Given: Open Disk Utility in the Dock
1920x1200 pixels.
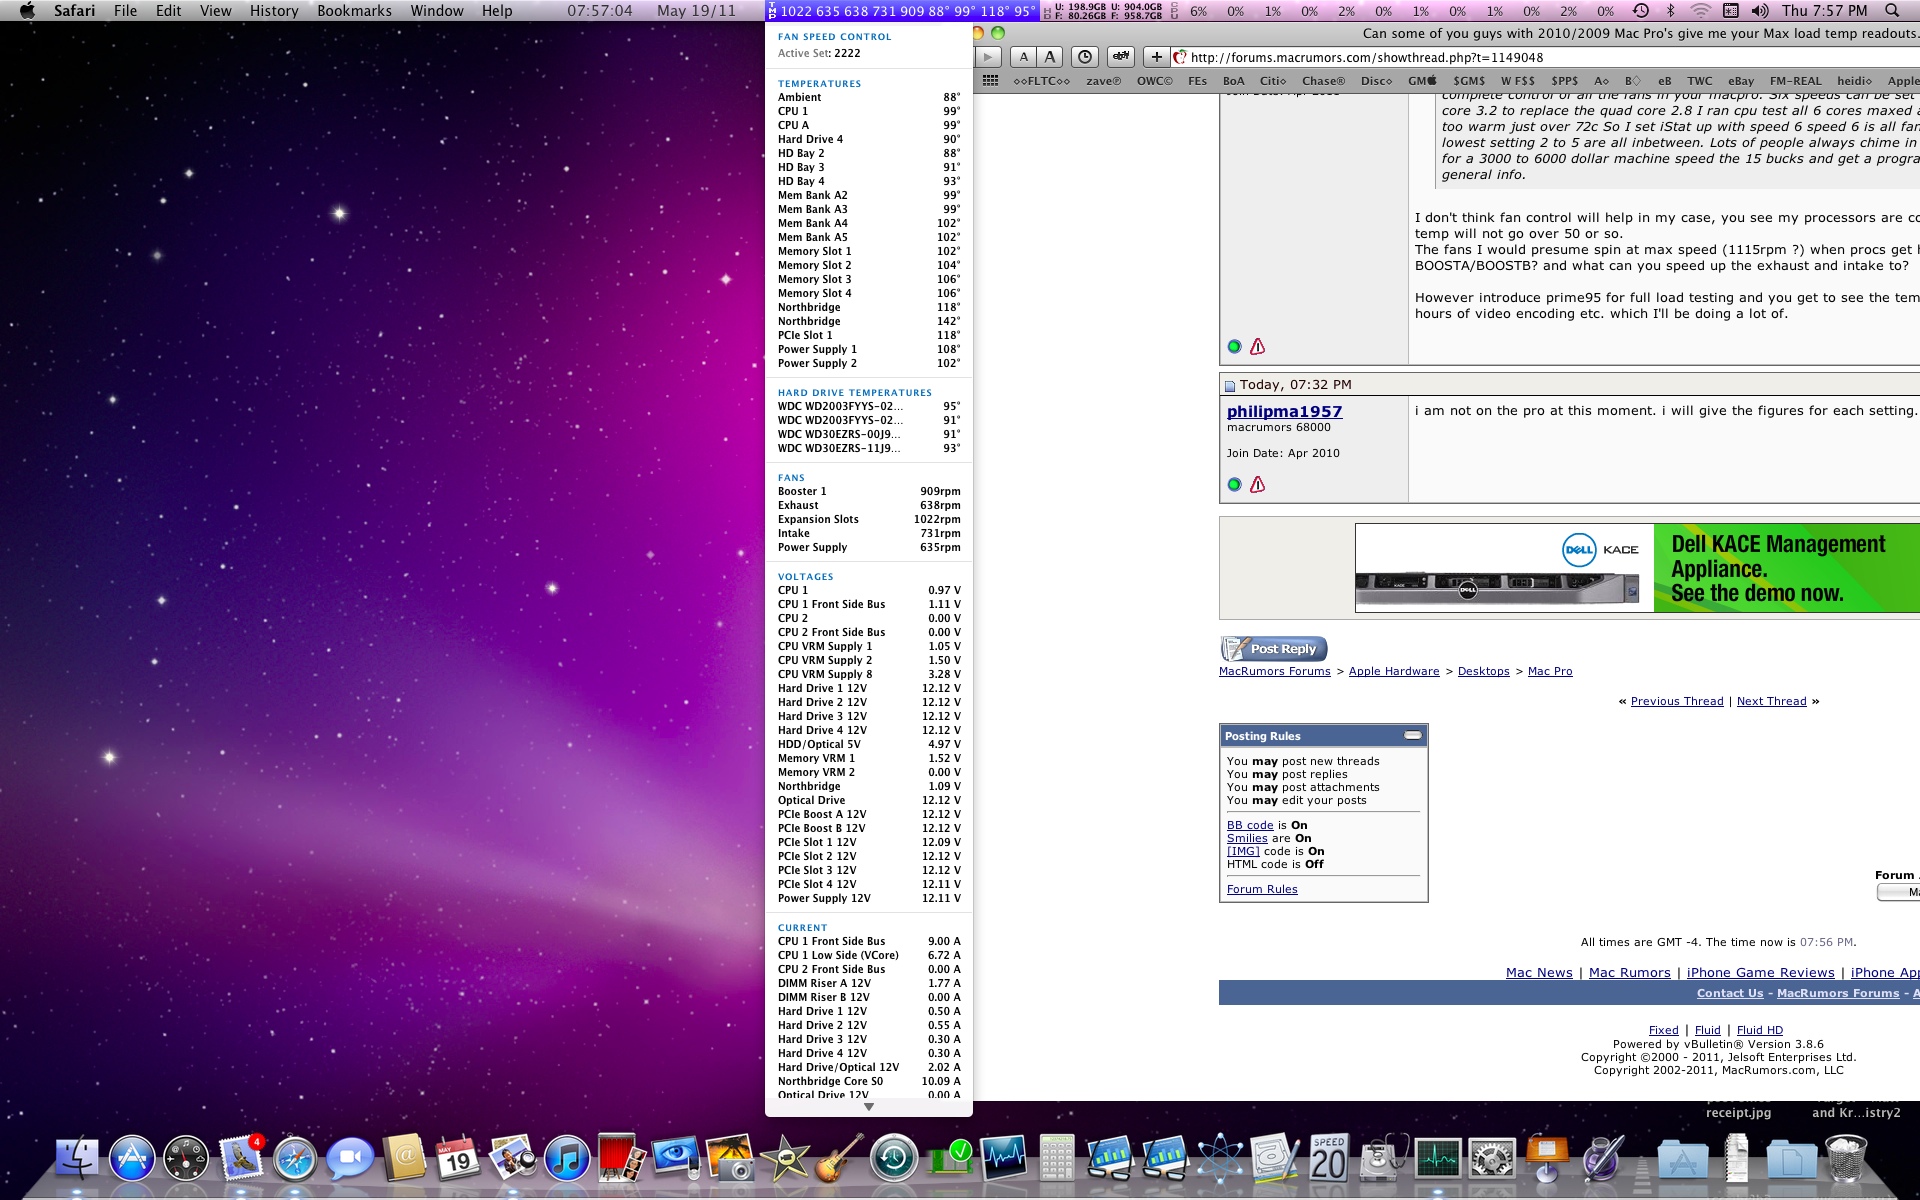Looking at the screenshot, I should click(x=1384, y=1160).
